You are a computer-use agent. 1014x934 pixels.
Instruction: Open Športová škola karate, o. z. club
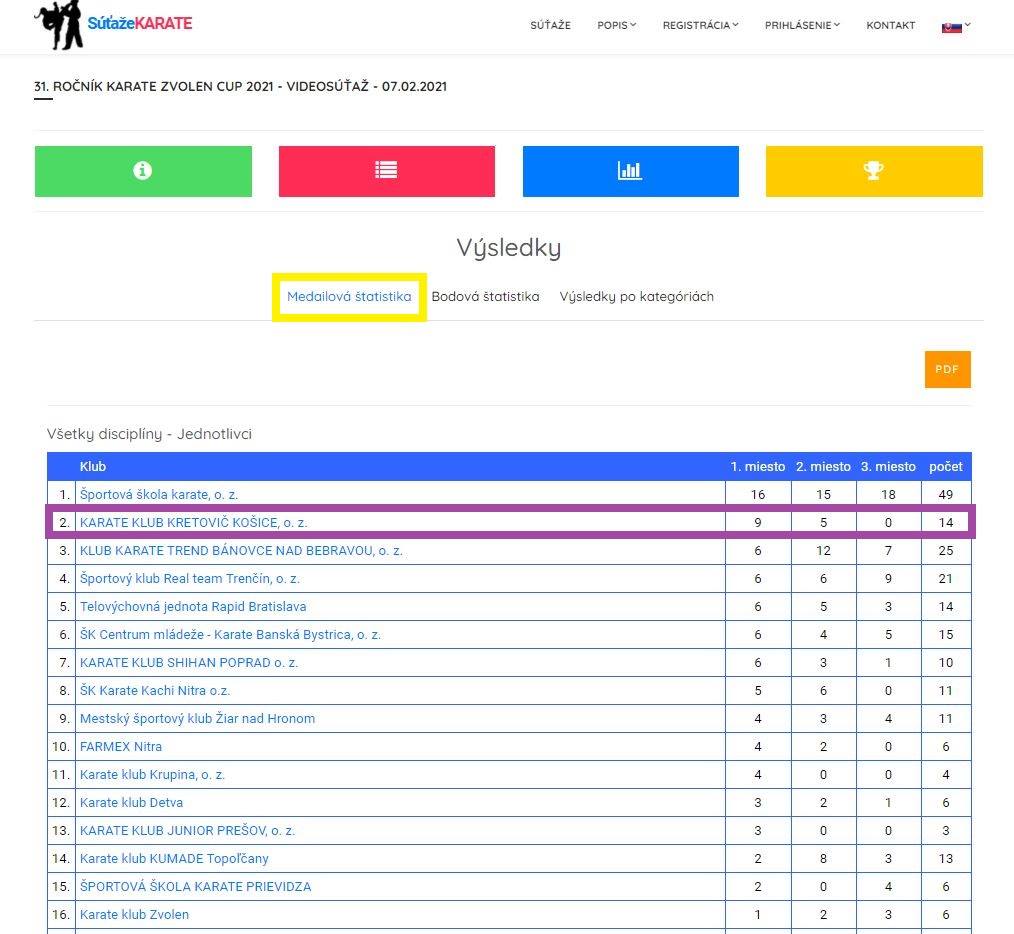click(x=159, y=494)
